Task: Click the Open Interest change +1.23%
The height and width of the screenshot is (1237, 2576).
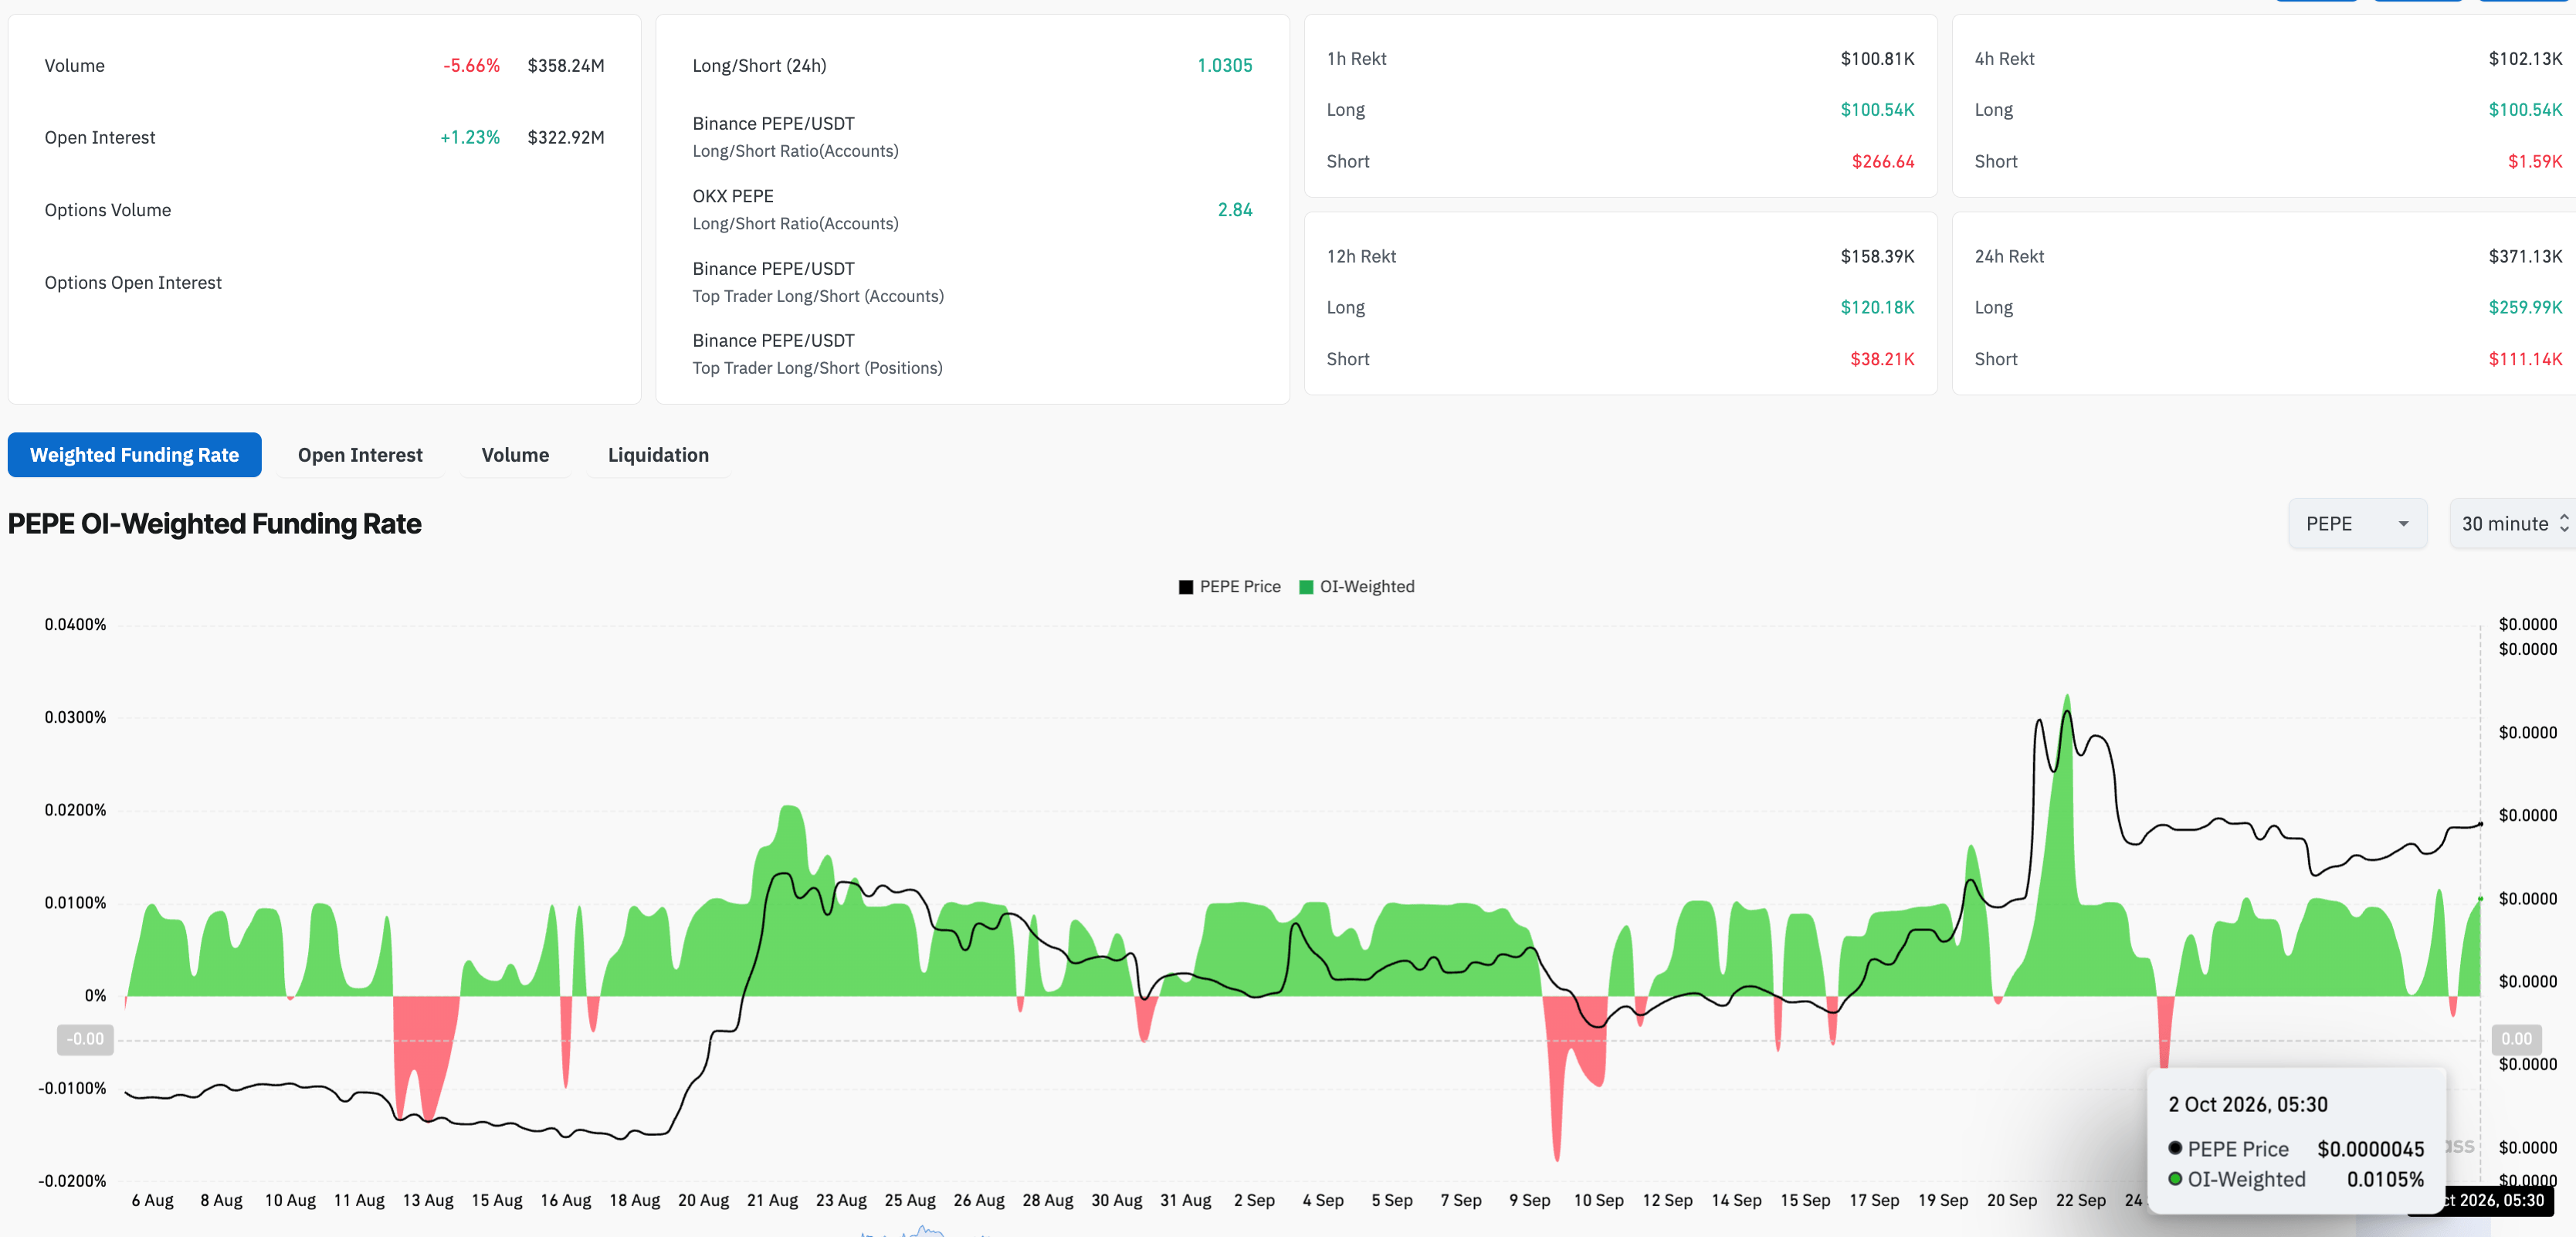Action: point(470,137)
